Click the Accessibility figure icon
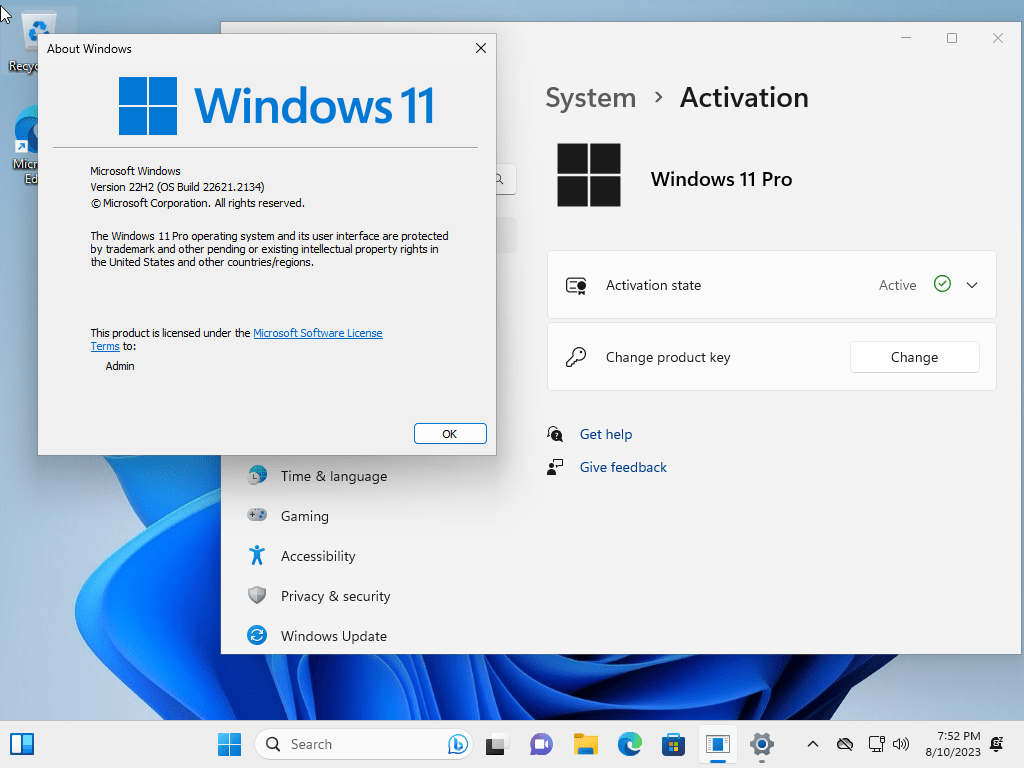The height and width of the screenshot is (768, 1024). (257, 555)
